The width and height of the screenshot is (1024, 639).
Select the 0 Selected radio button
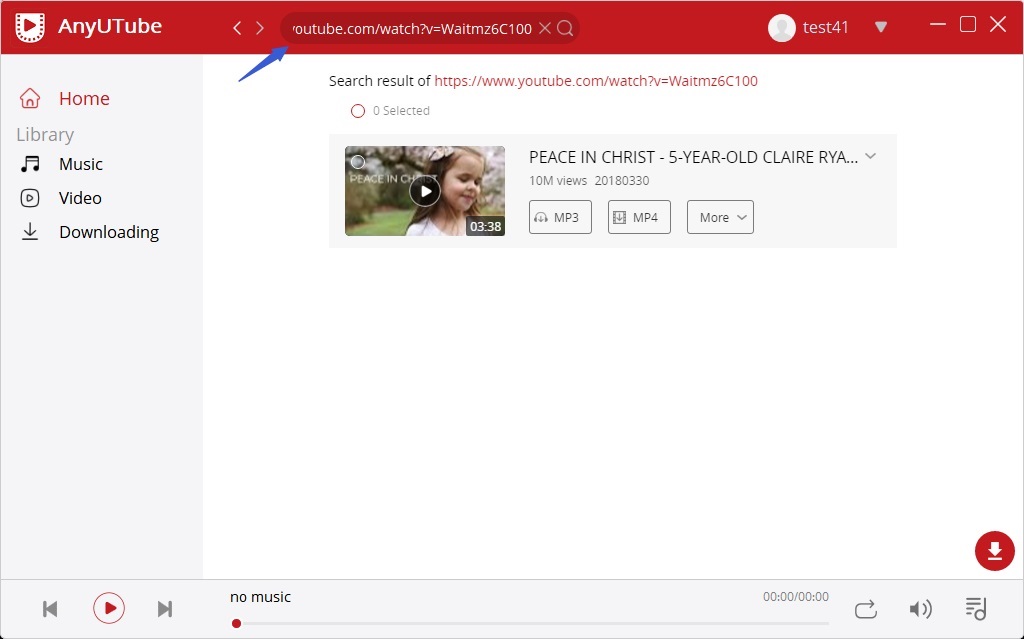(x=358, y=111)
